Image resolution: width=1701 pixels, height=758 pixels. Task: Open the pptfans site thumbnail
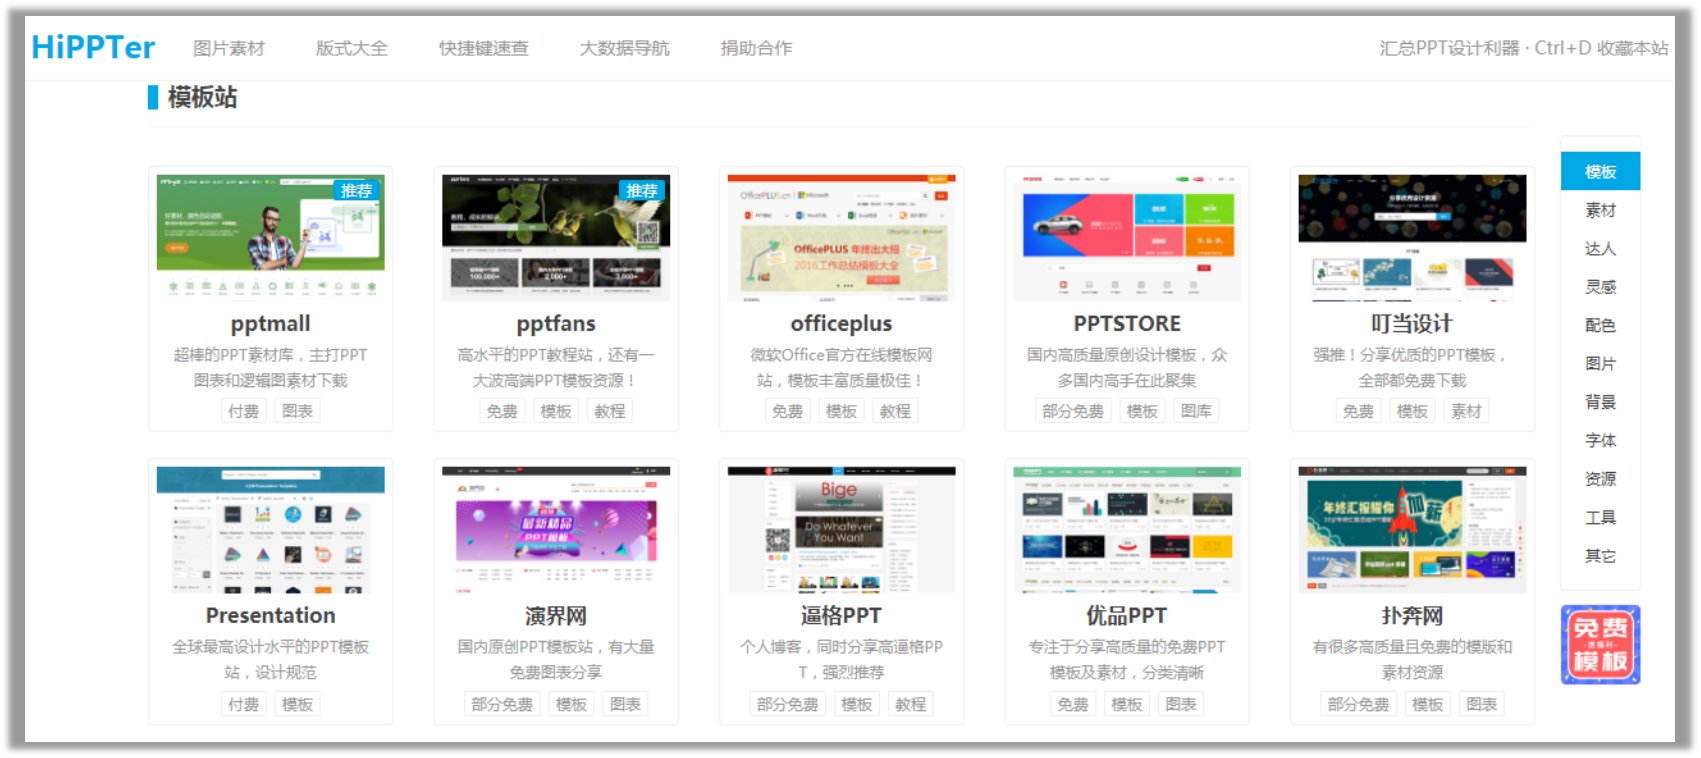[x=556, y=237]
